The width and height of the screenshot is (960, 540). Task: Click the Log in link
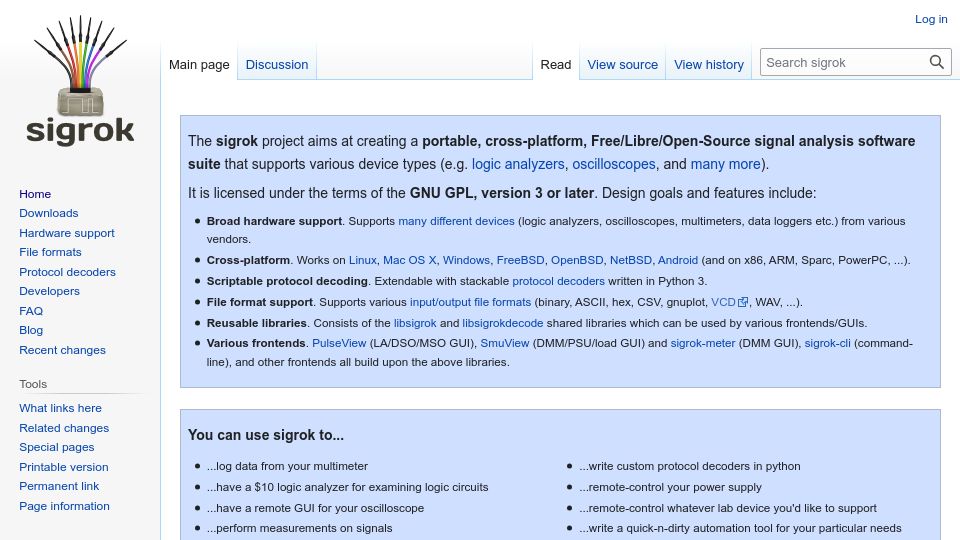[x=931, y=19]
